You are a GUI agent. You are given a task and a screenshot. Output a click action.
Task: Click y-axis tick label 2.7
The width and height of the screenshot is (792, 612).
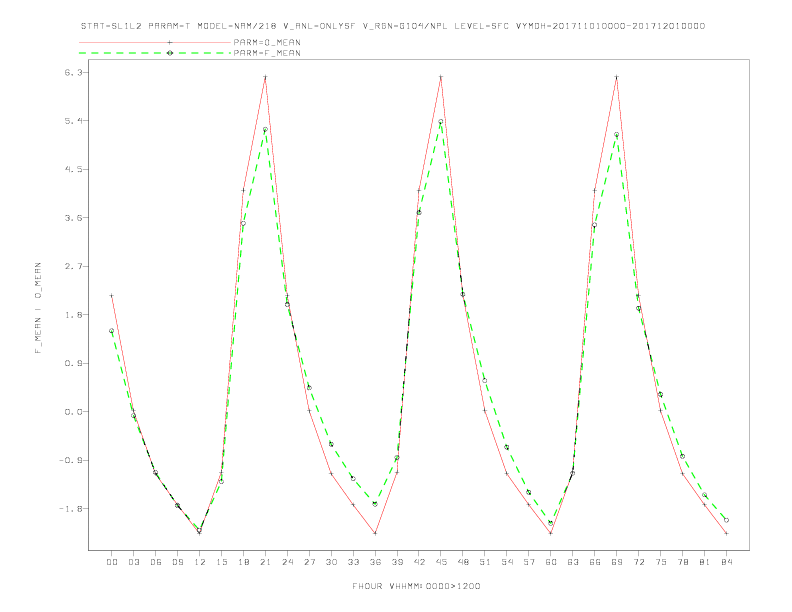[x=73, y=266]
